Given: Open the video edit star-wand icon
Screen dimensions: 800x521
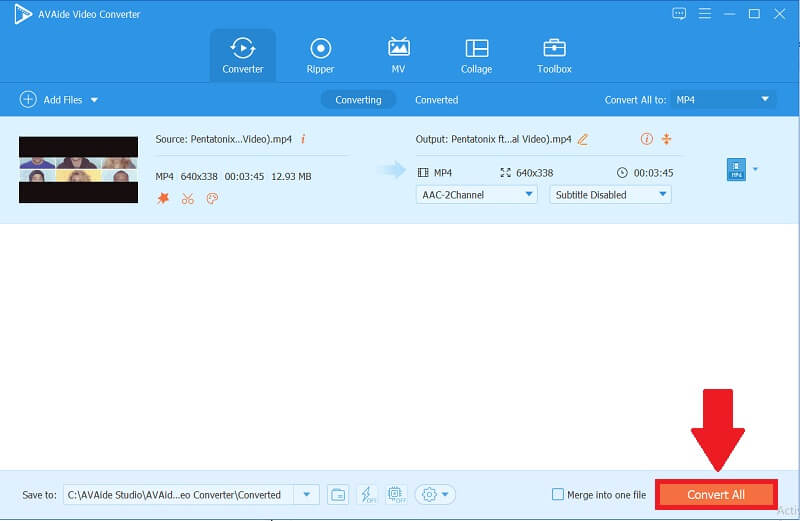Looking at the screenshot, I should tap(163, 198).
